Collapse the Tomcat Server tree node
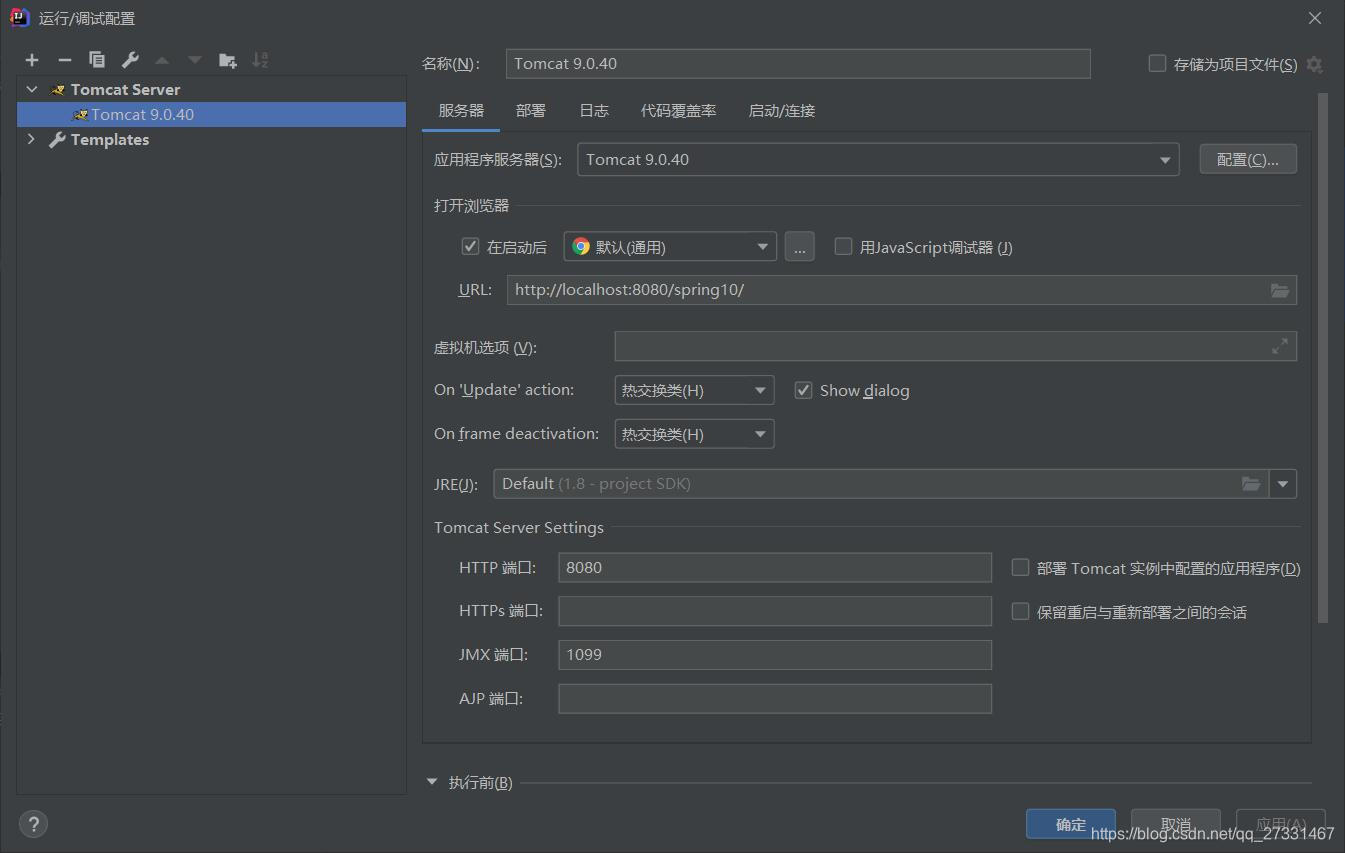This screenshot has height=853, width=1345. click(32, 90)
